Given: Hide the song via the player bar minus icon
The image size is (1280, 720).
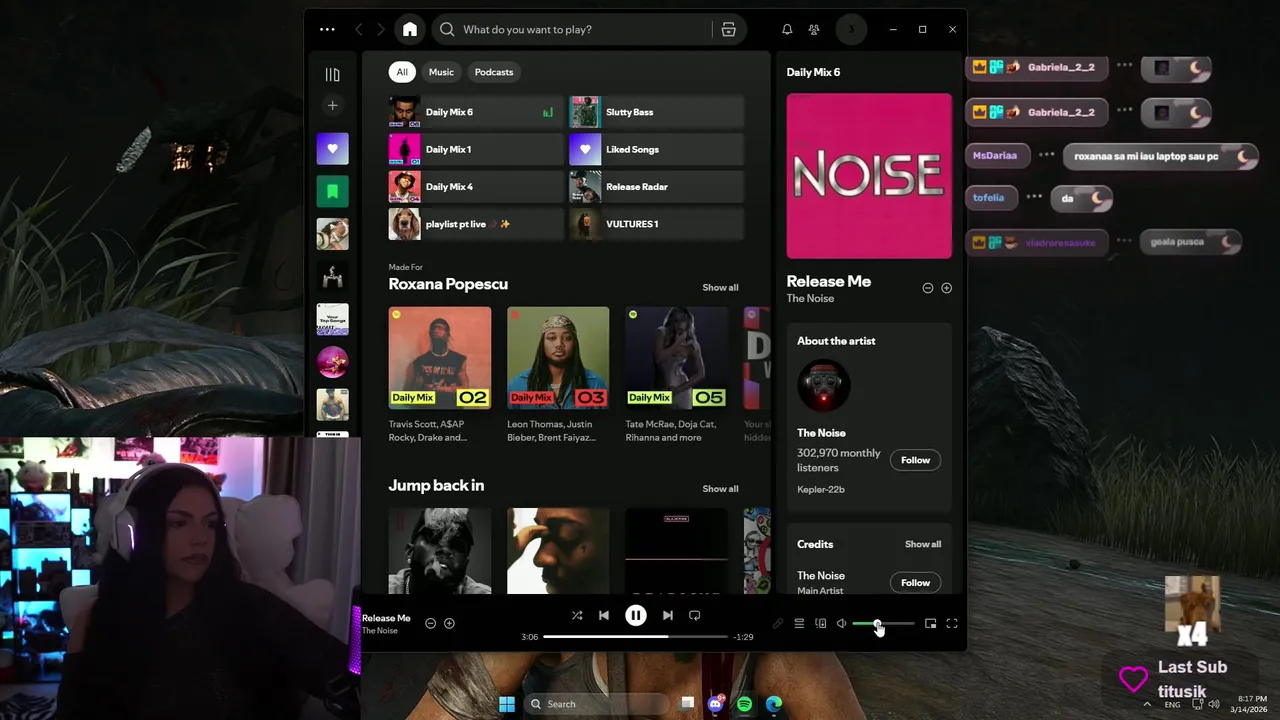Looking at the screenshot, I should (431, 623).
